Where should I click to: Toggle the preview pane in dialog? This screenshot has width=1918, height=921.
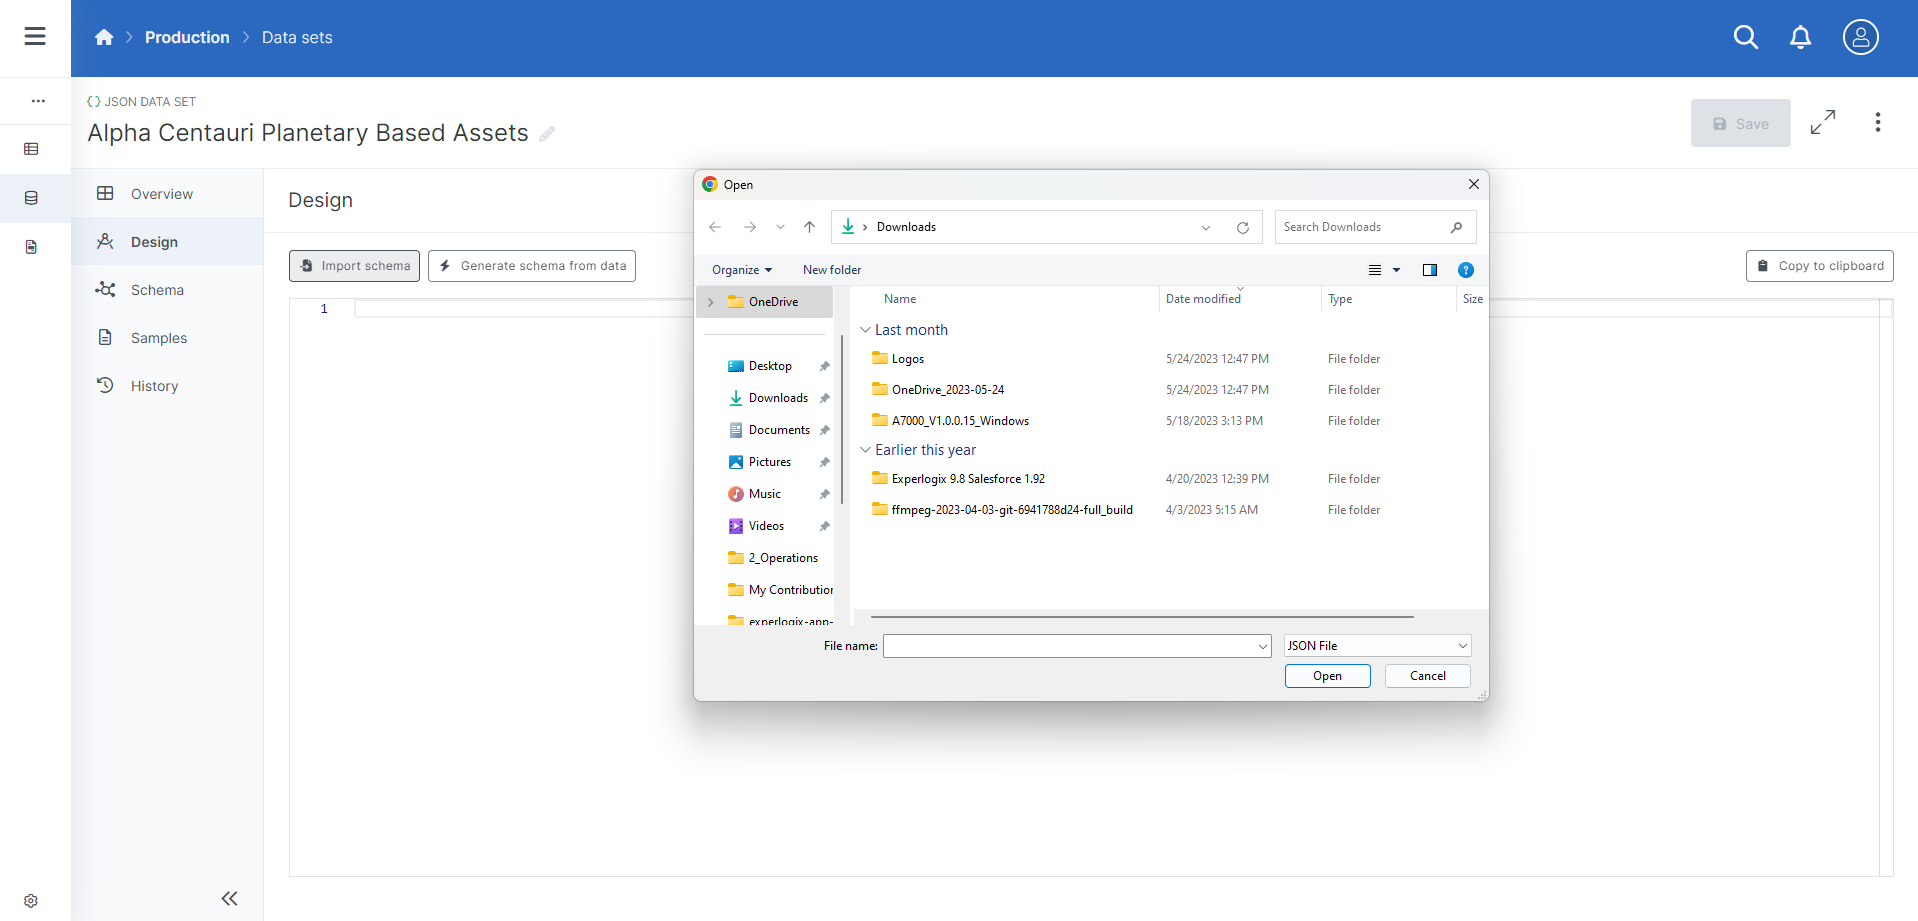pos(1429,270)
